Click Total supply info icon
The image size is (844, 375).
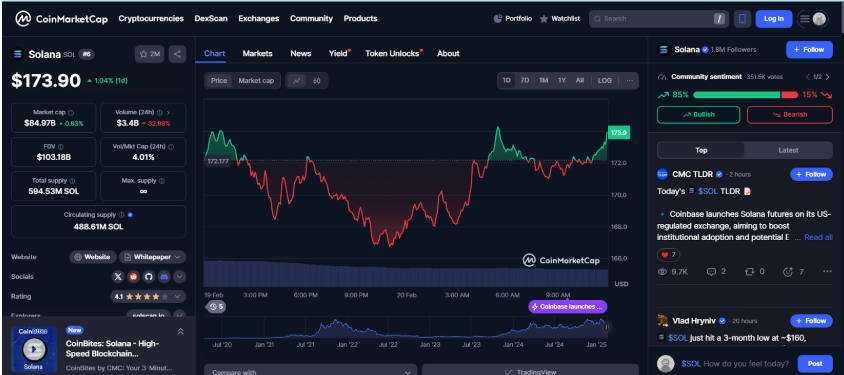(72, 181)
